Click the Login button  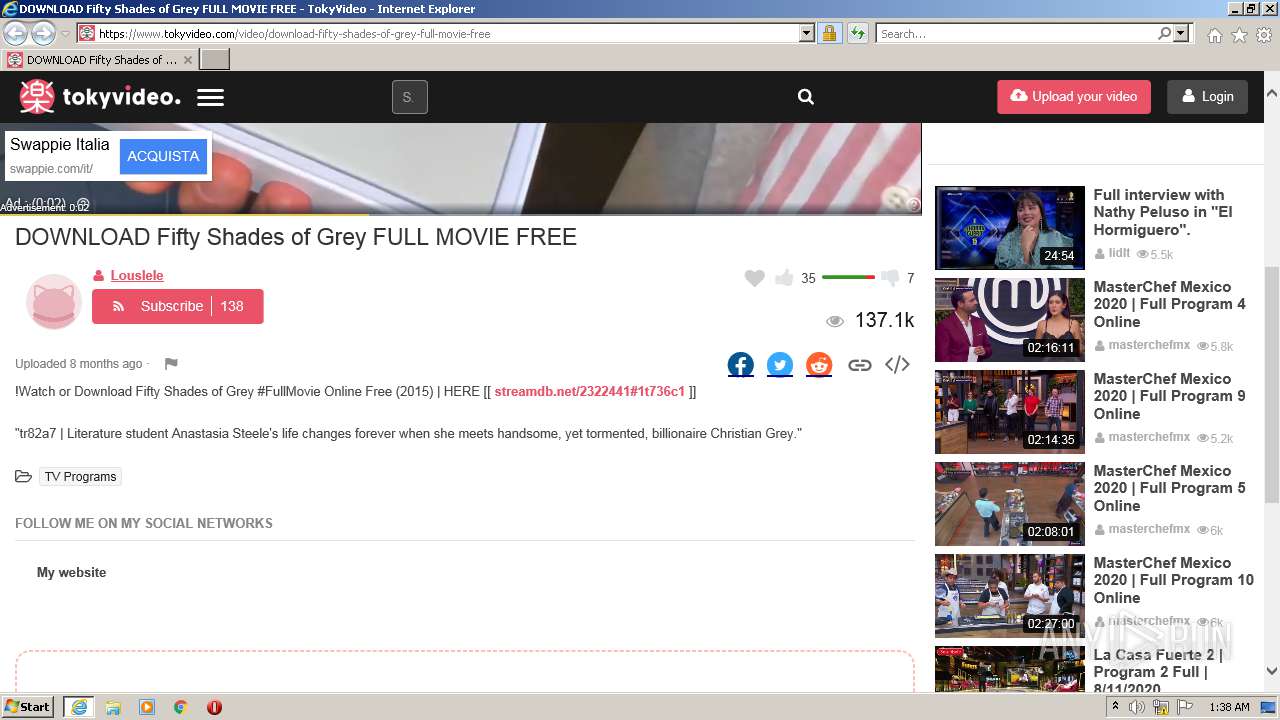(1207, 97)
